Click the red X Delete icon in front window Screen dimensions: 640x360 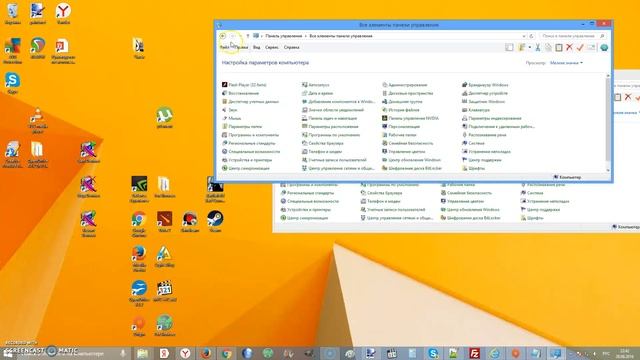[569, 48]
